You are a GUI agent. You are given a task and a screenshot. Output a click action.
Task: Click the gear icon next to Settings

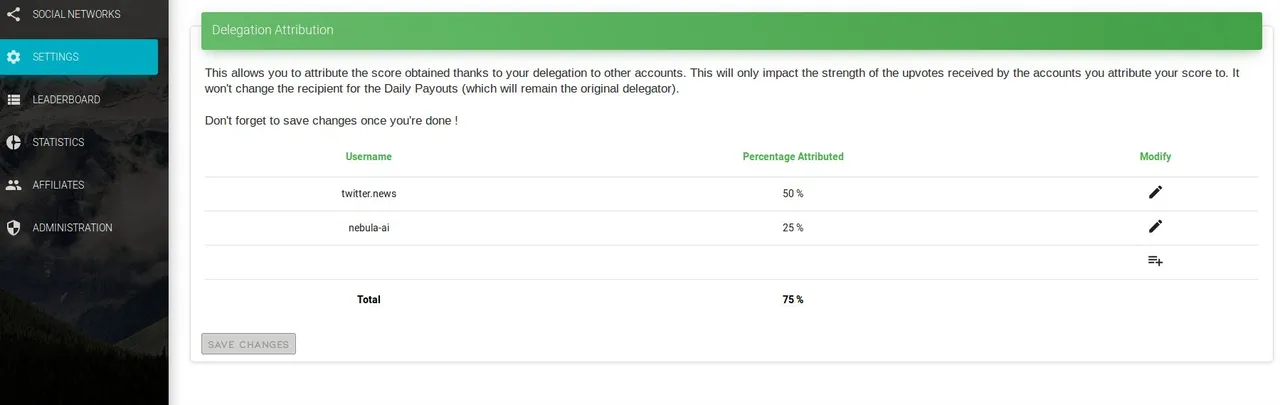pyautogui.click(x=13, y=57)
